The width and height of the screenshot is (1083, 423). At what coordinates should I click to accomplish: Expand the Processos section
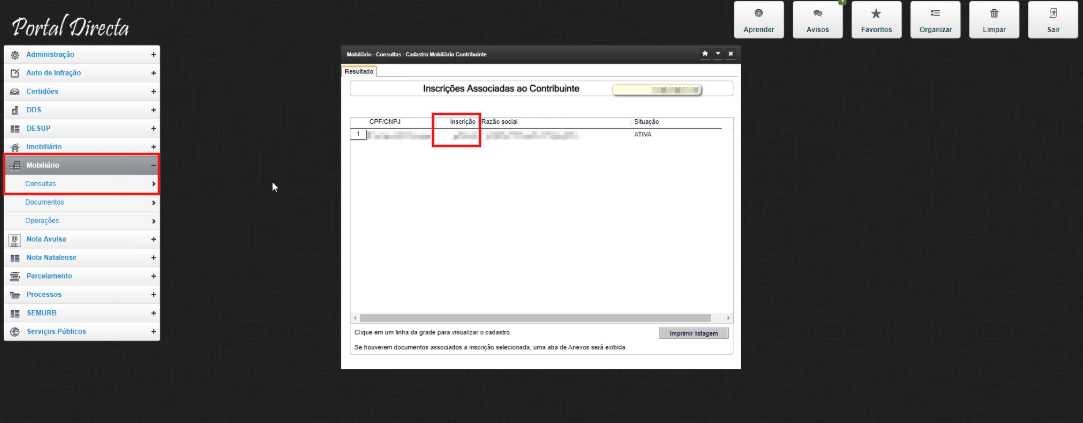pyautogui.click(x=153, y=294)
